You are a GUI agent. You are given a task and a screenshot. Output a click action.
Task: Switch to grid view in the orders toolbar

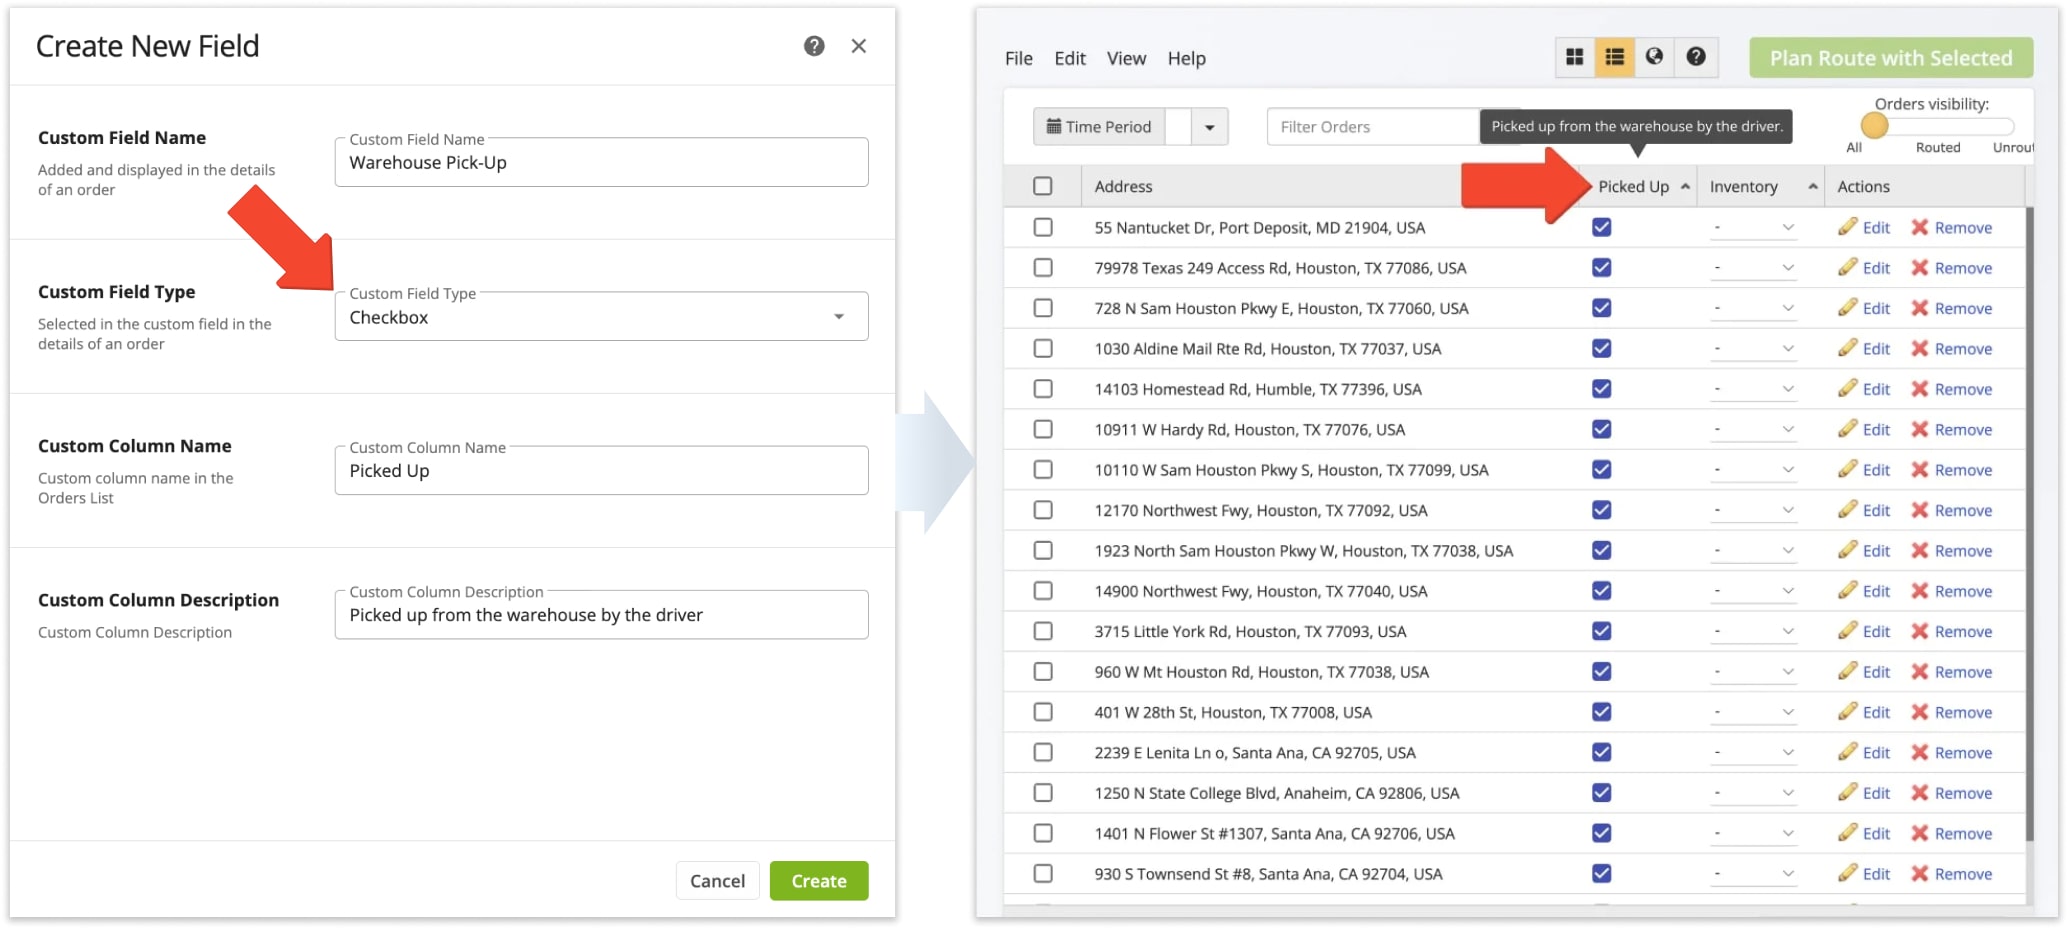[x=1574, y=57]
